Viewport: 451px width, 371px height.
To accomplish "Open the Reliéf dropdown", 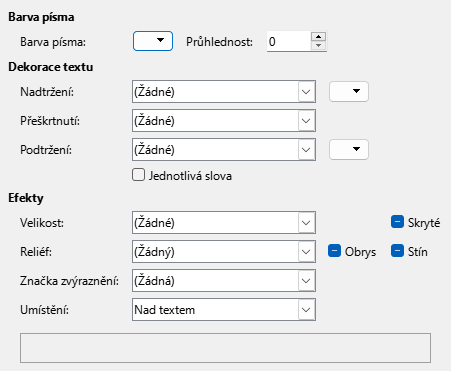I will point(224,251).
